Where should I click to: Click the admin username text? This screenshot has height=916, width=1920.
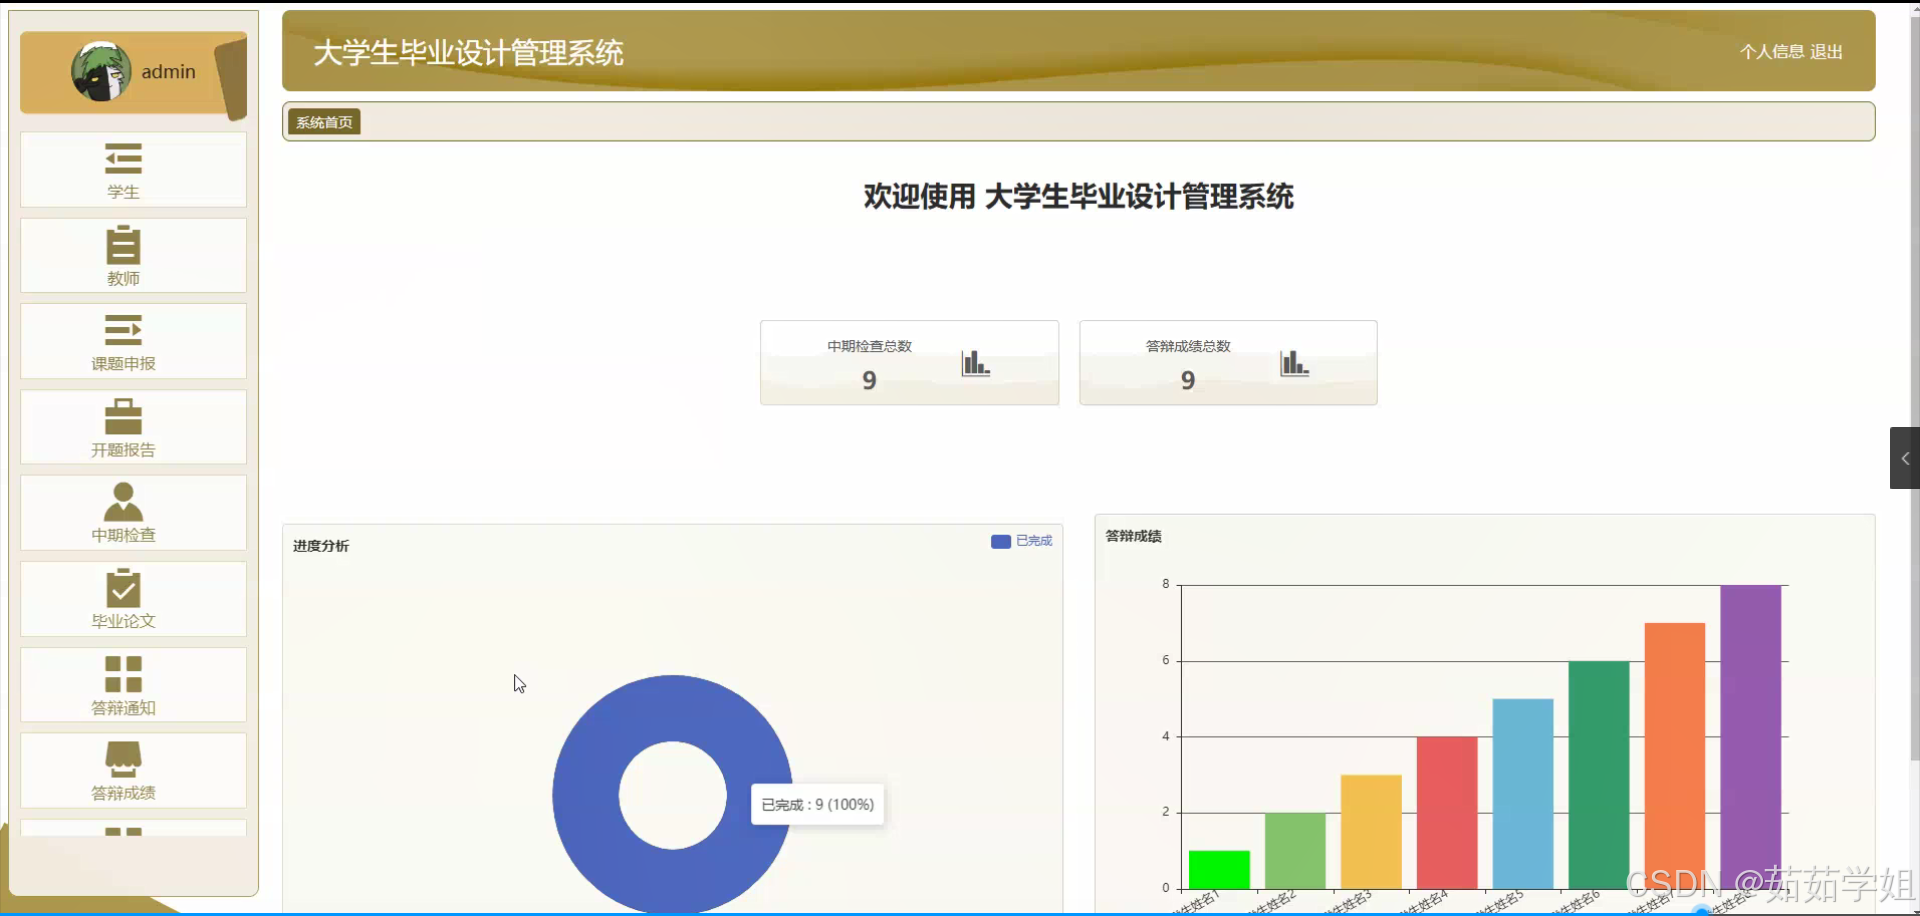168,72
